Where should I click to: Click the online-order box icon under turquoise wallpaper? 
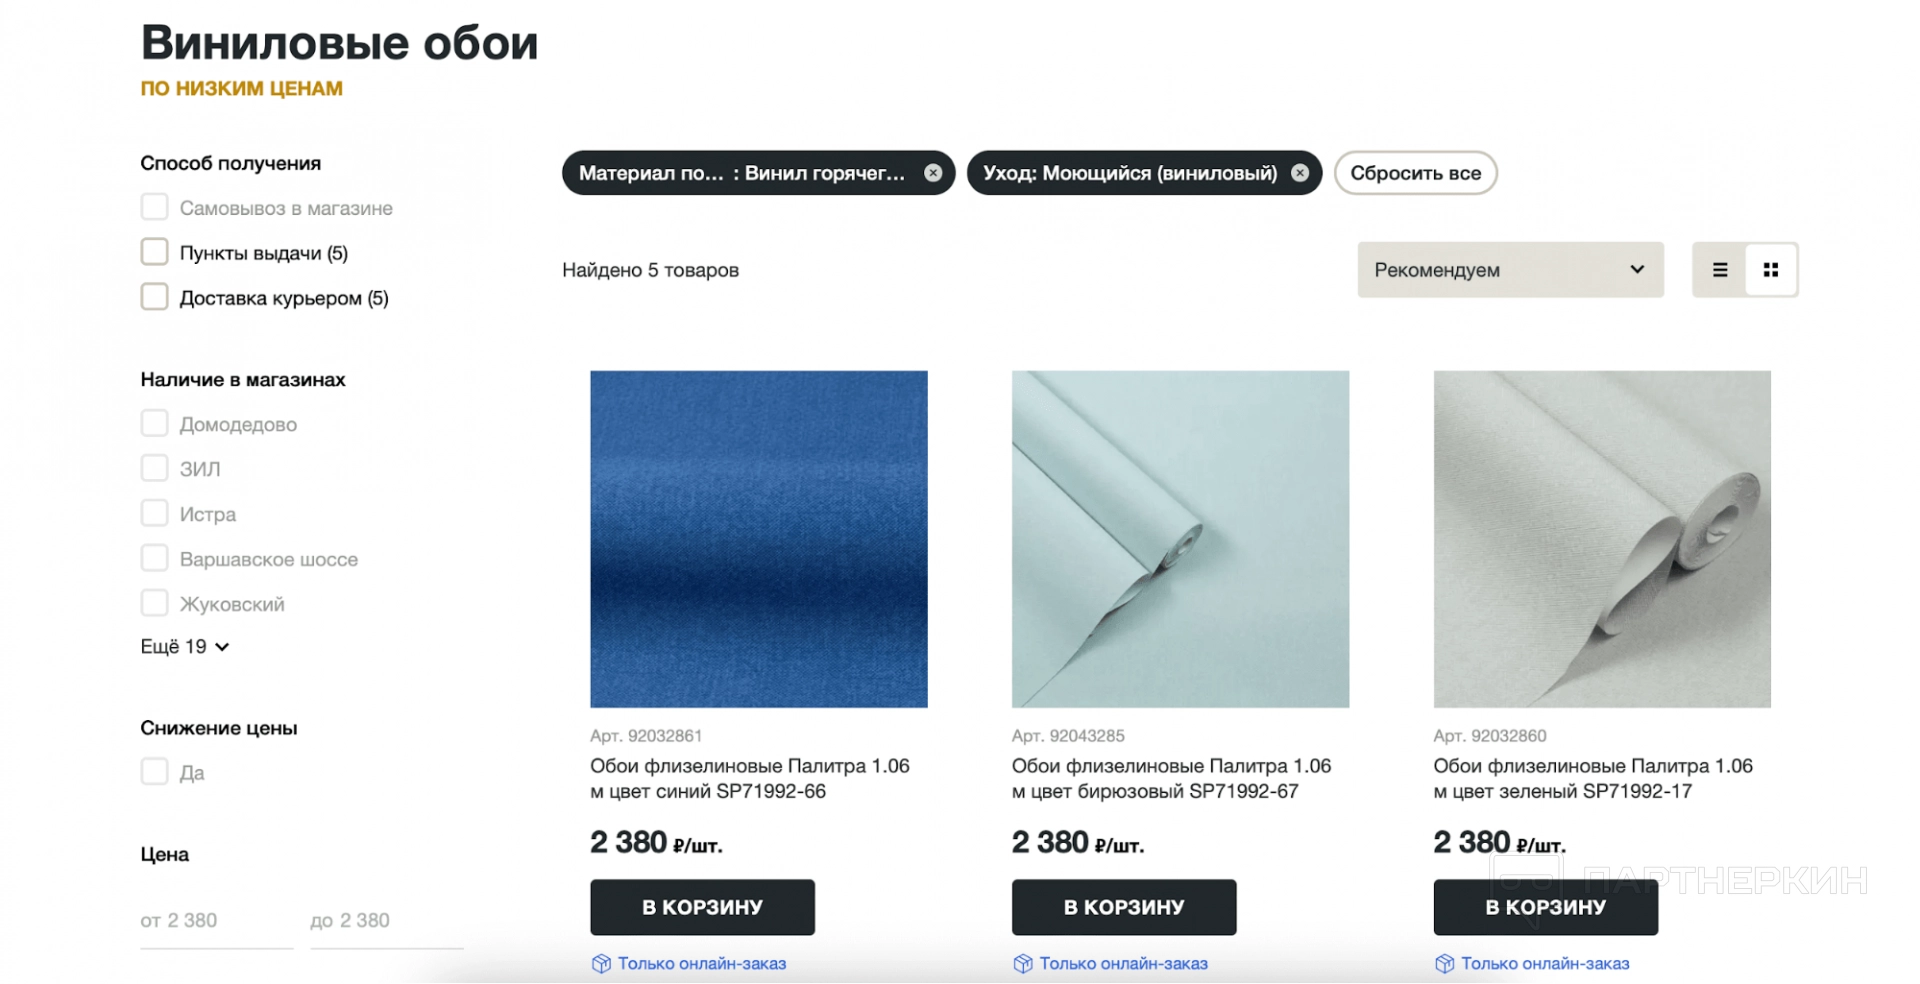[x=1023, y=963]
